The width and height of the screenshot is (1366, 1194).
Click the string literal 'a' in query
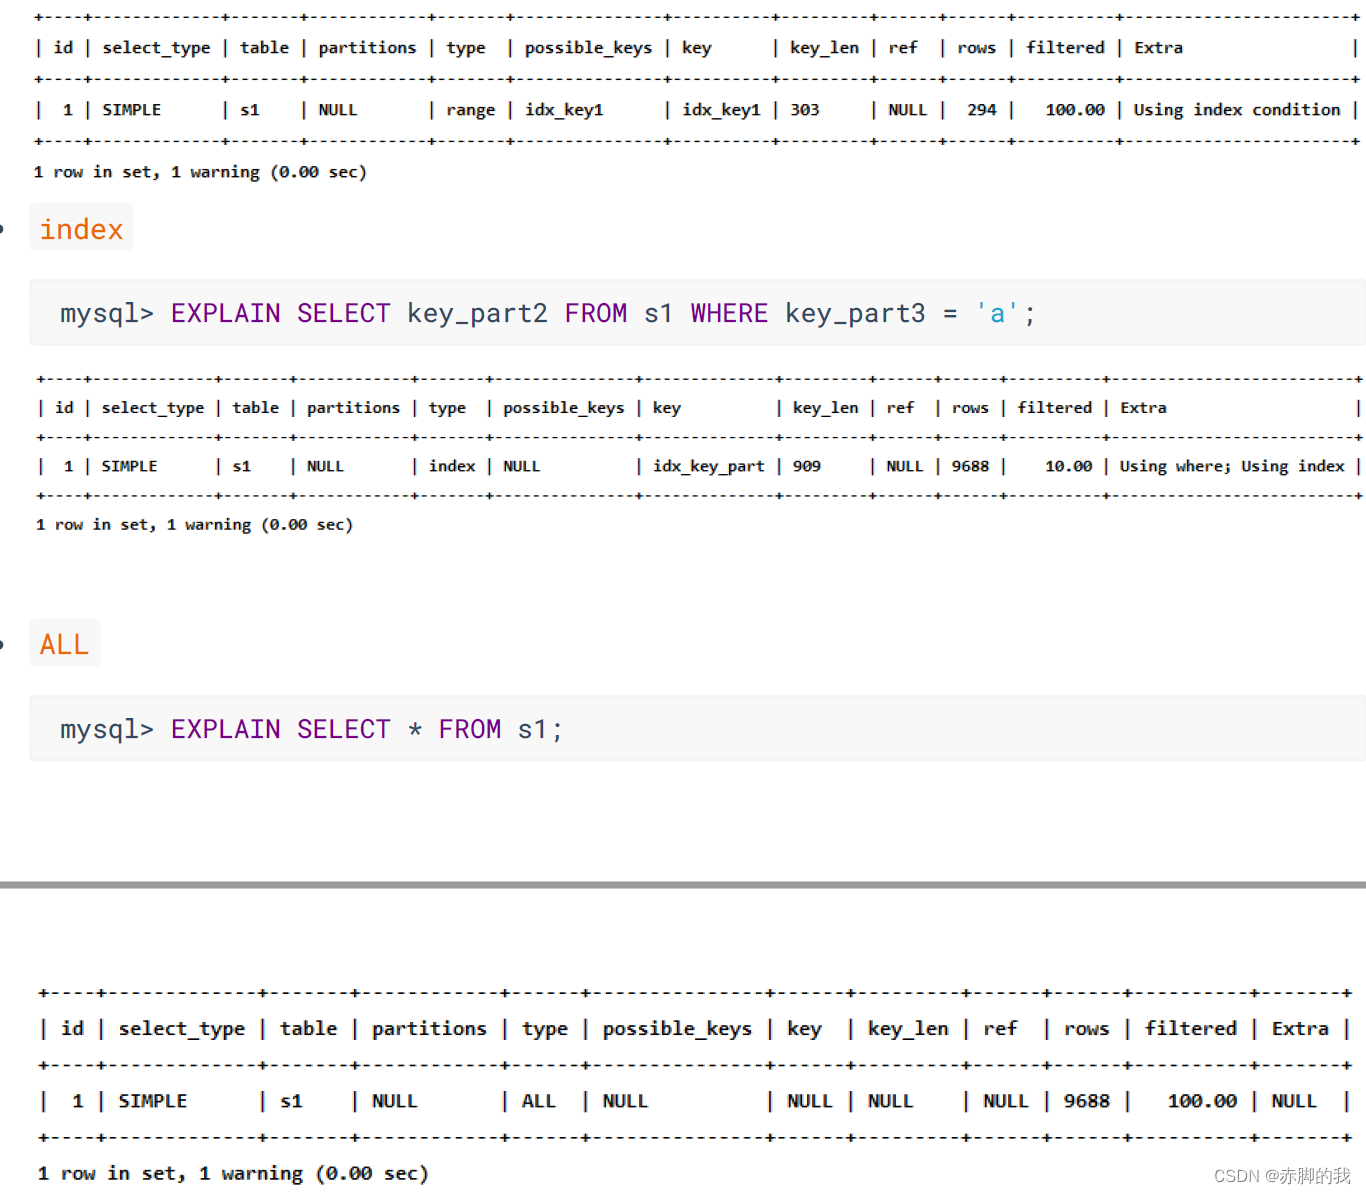click(x=997, y=314)
